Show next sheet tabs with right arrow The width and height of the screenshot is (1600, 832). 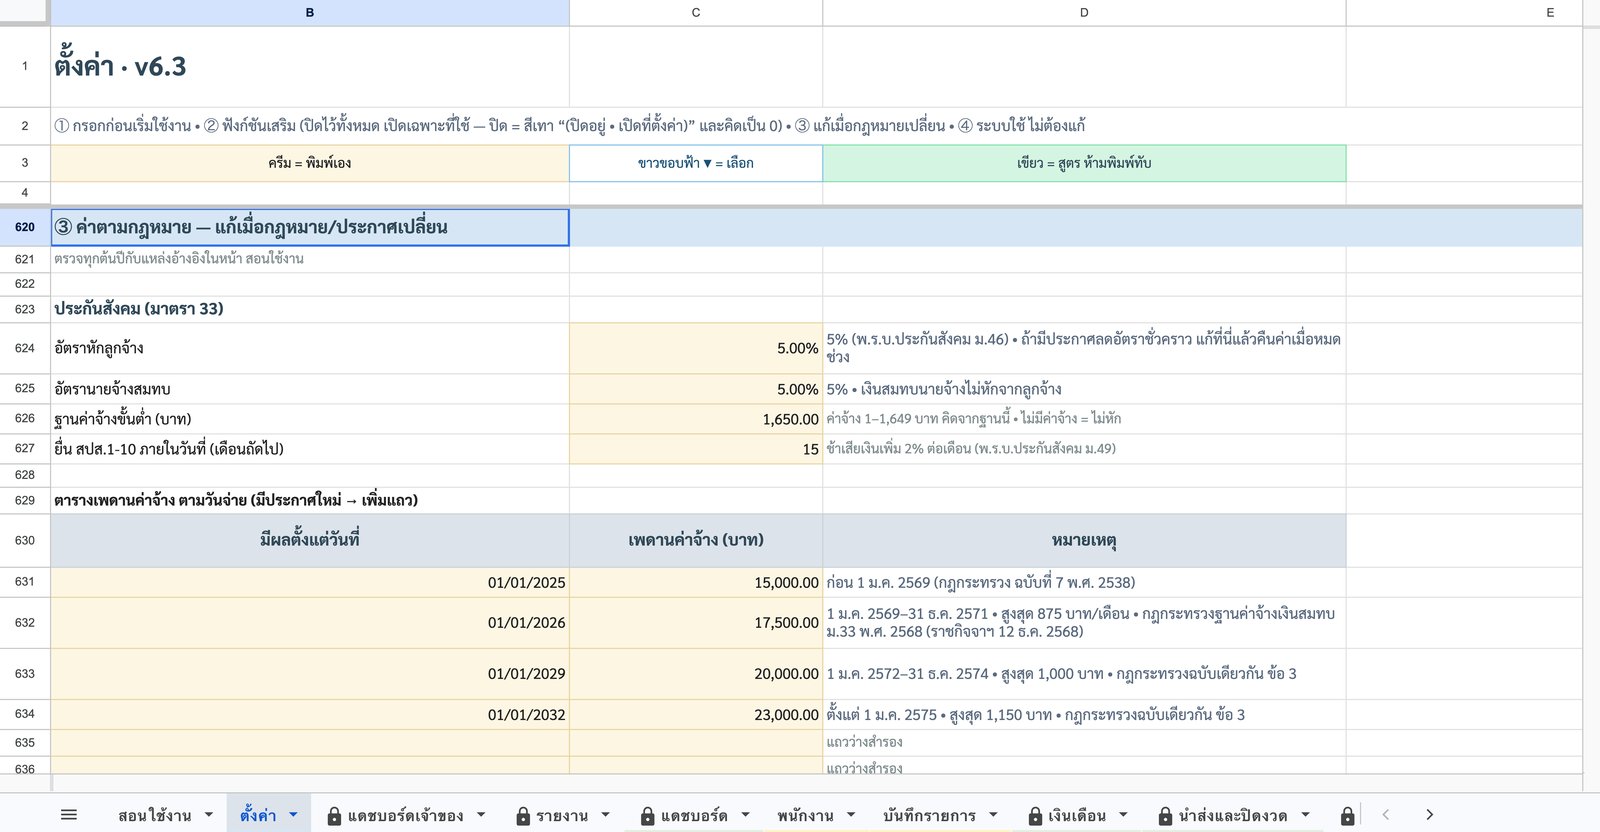(1429, 815)
